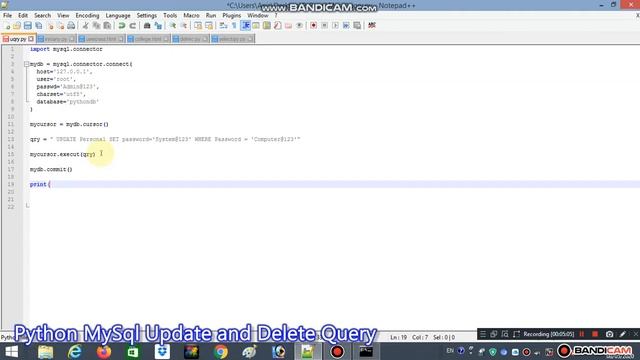Image resolution: width=640 pixels, height=360 pixels.
Task: Click the macro Playback icon
Action: point(335,26)
